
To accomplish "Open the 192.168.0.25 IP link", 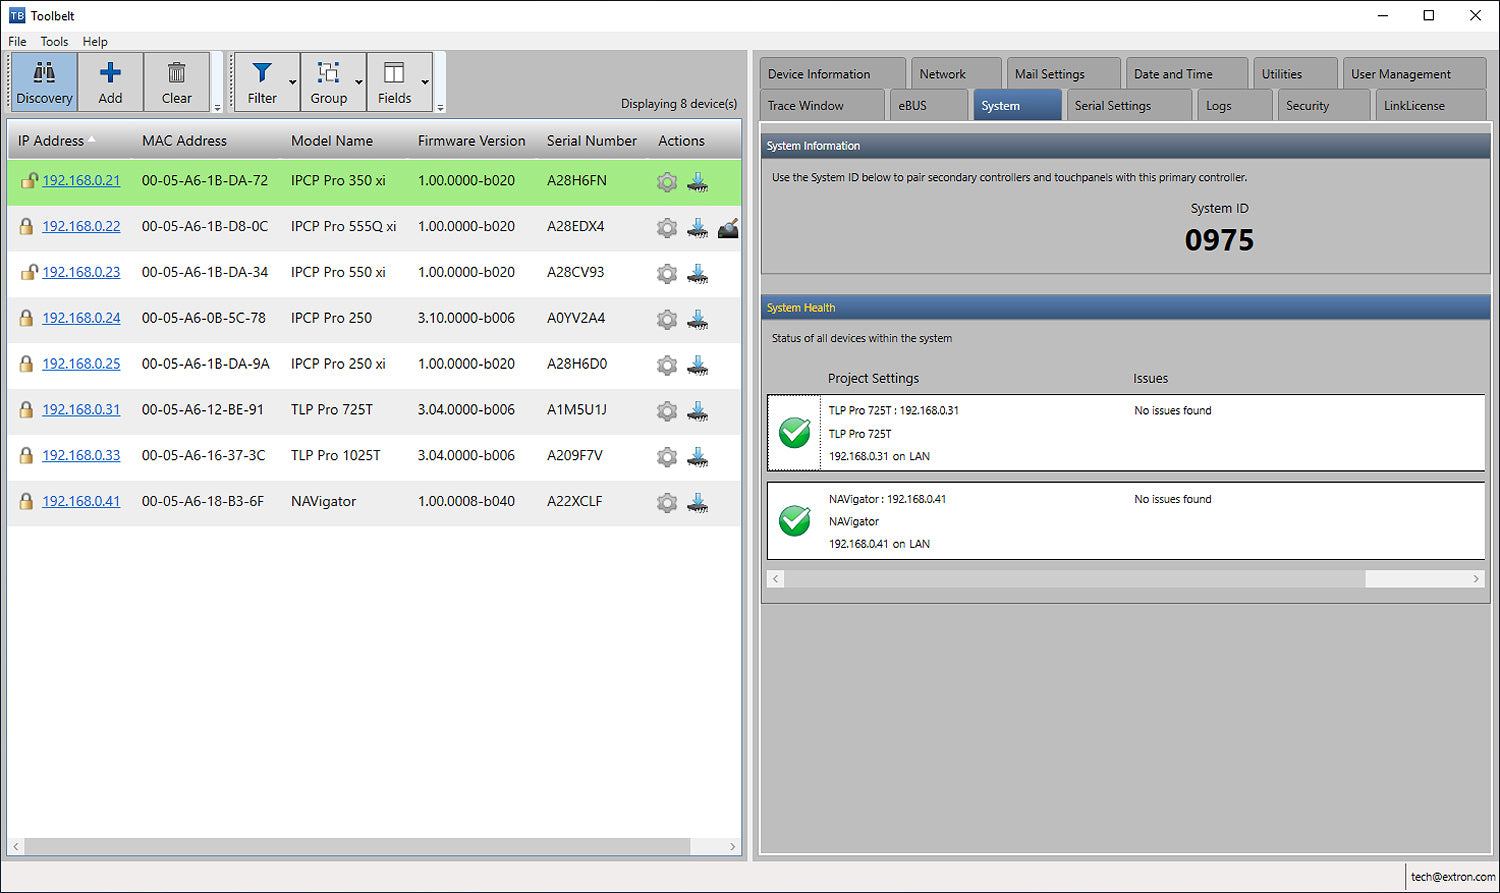I will click(x=81, y=364).
